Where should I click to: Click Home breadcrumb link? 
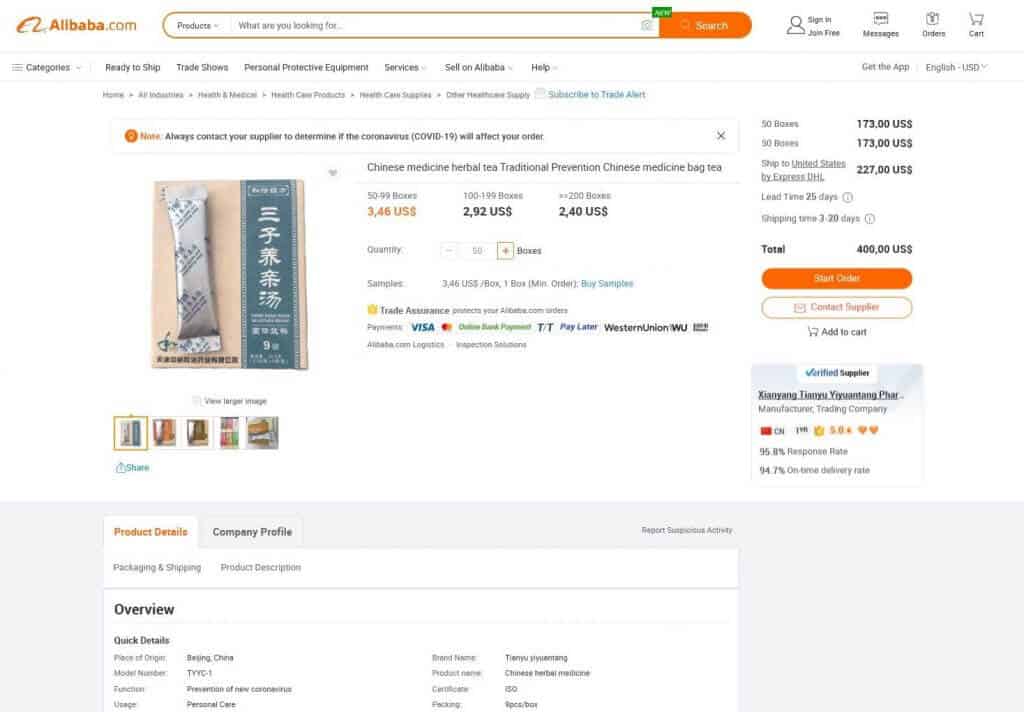(113, 95)
